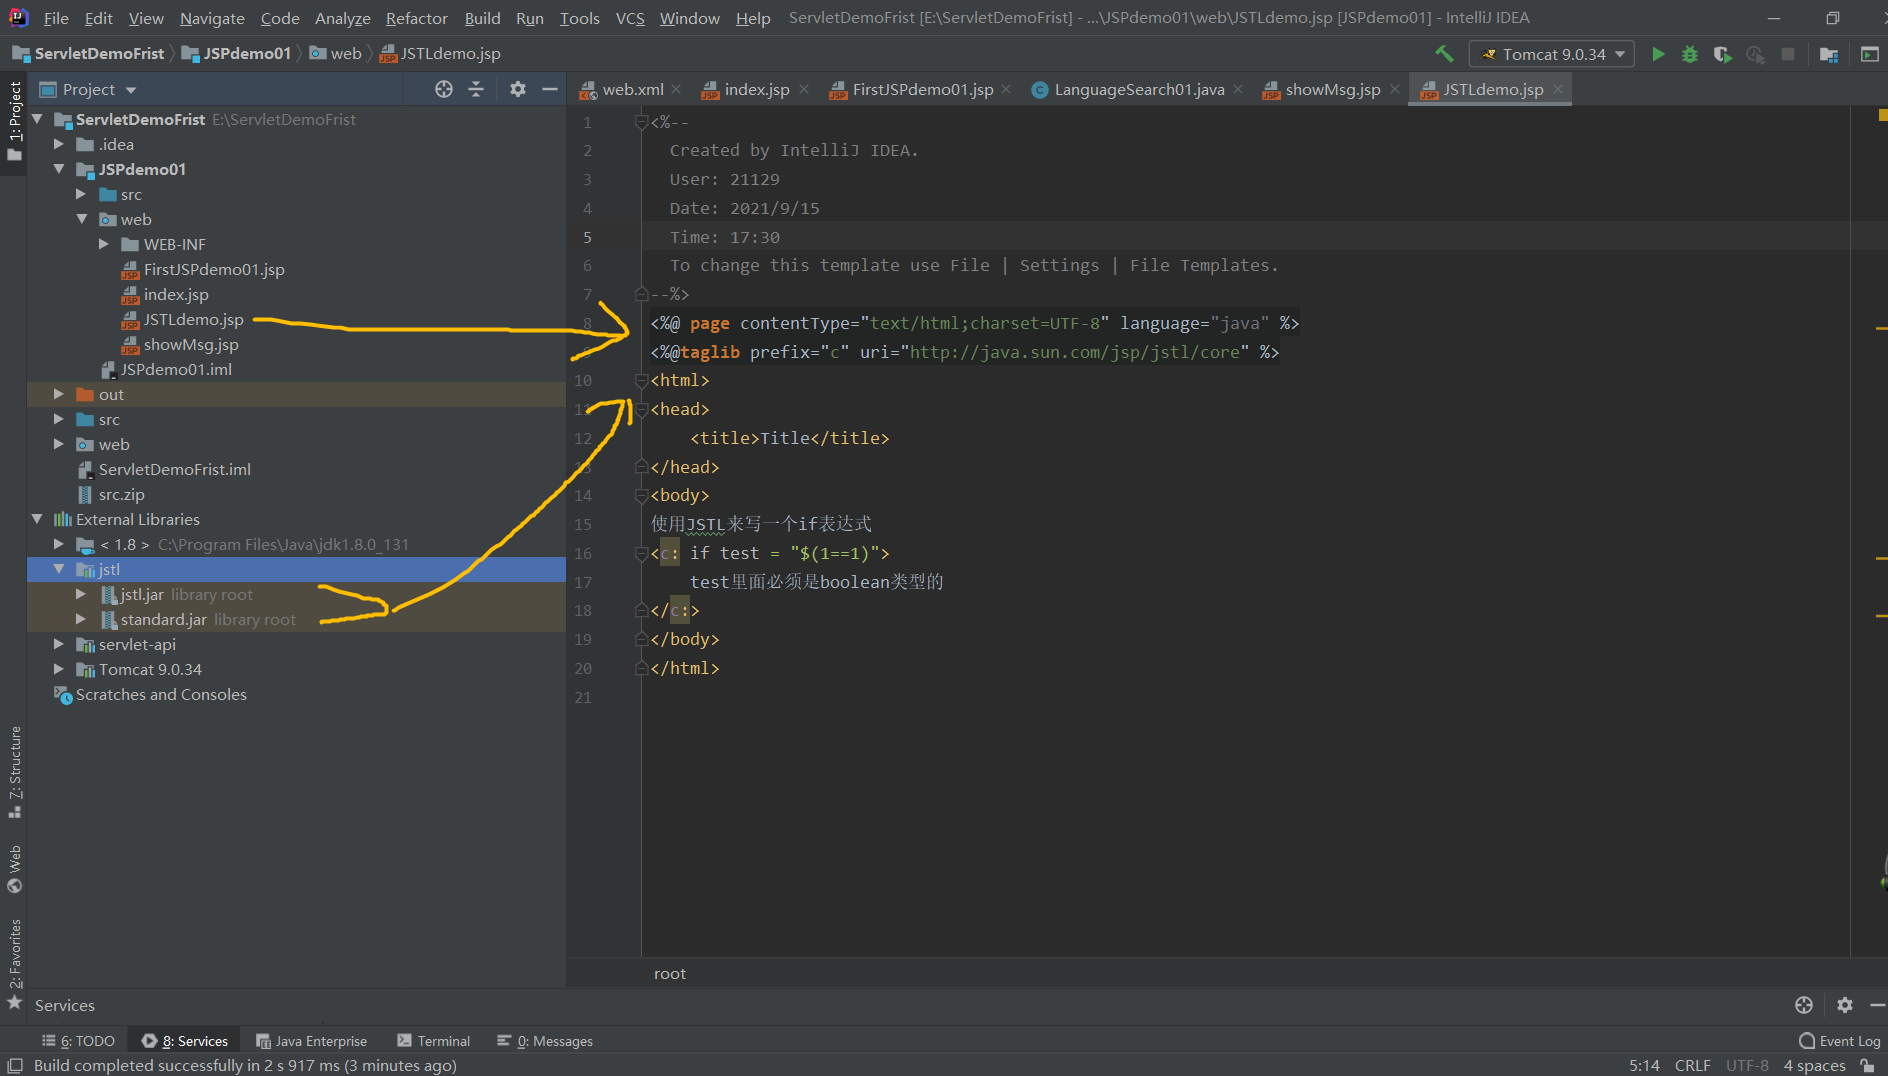Viewport: 1888px width, 1076px height.
Task: Run Tomcat with the green play icon
Action: [1658, 54]
